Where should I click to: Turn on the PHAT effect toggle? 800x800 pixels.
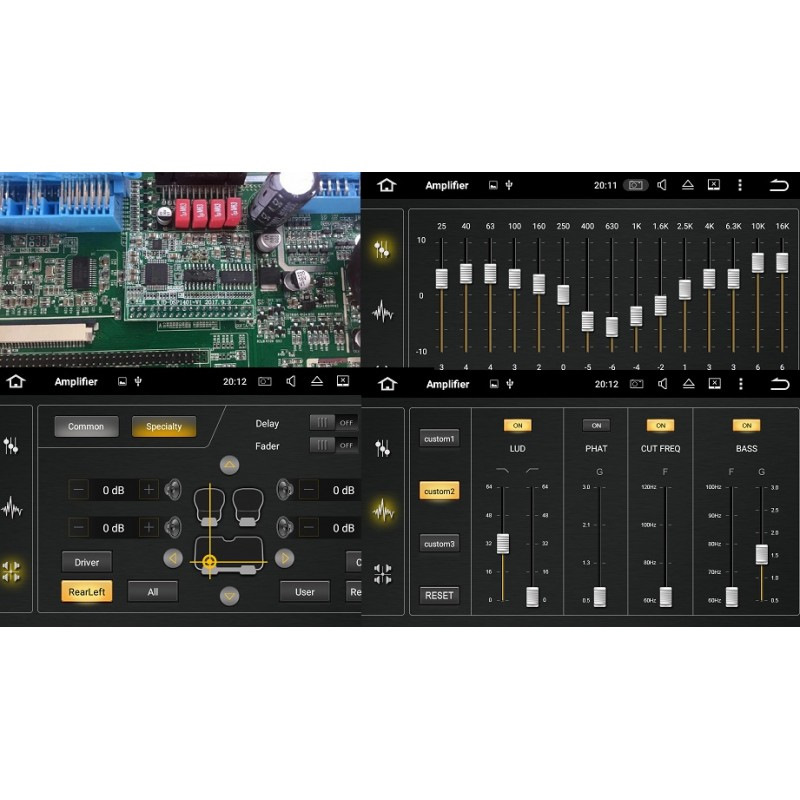596,426
